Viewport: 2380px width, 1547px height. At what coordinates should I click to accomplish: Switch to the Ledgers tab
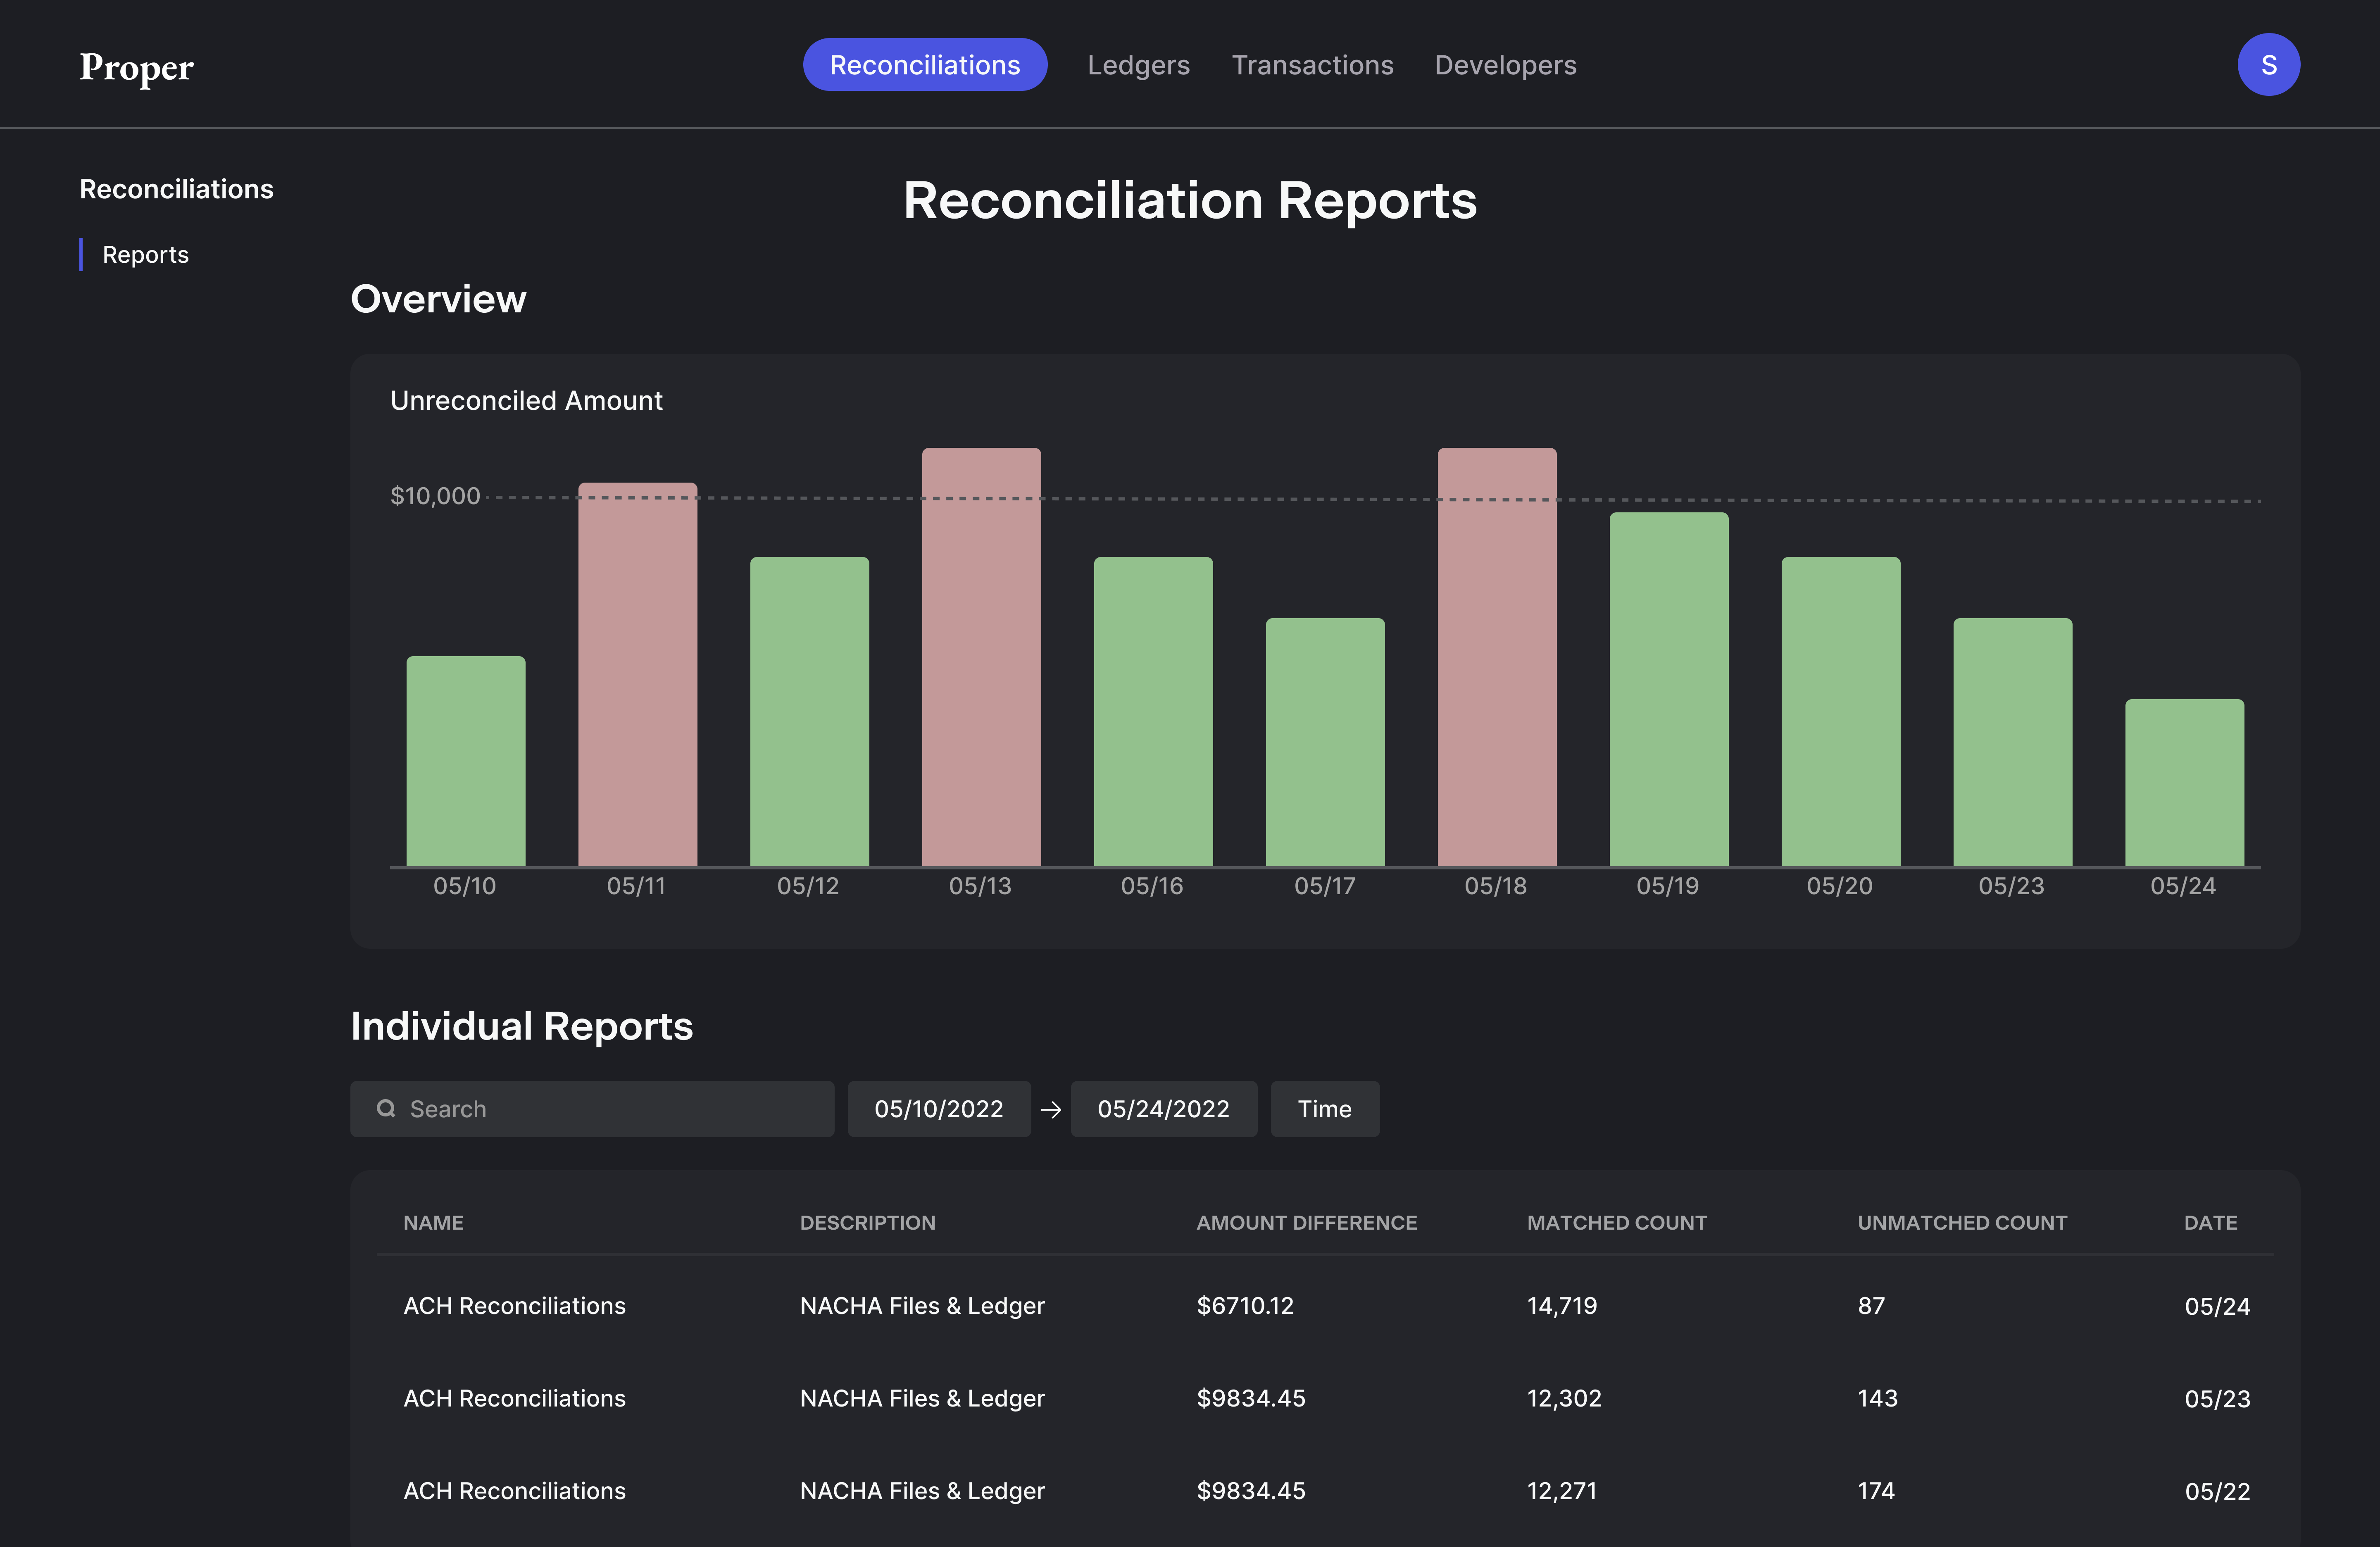(x=1138, y=65)
